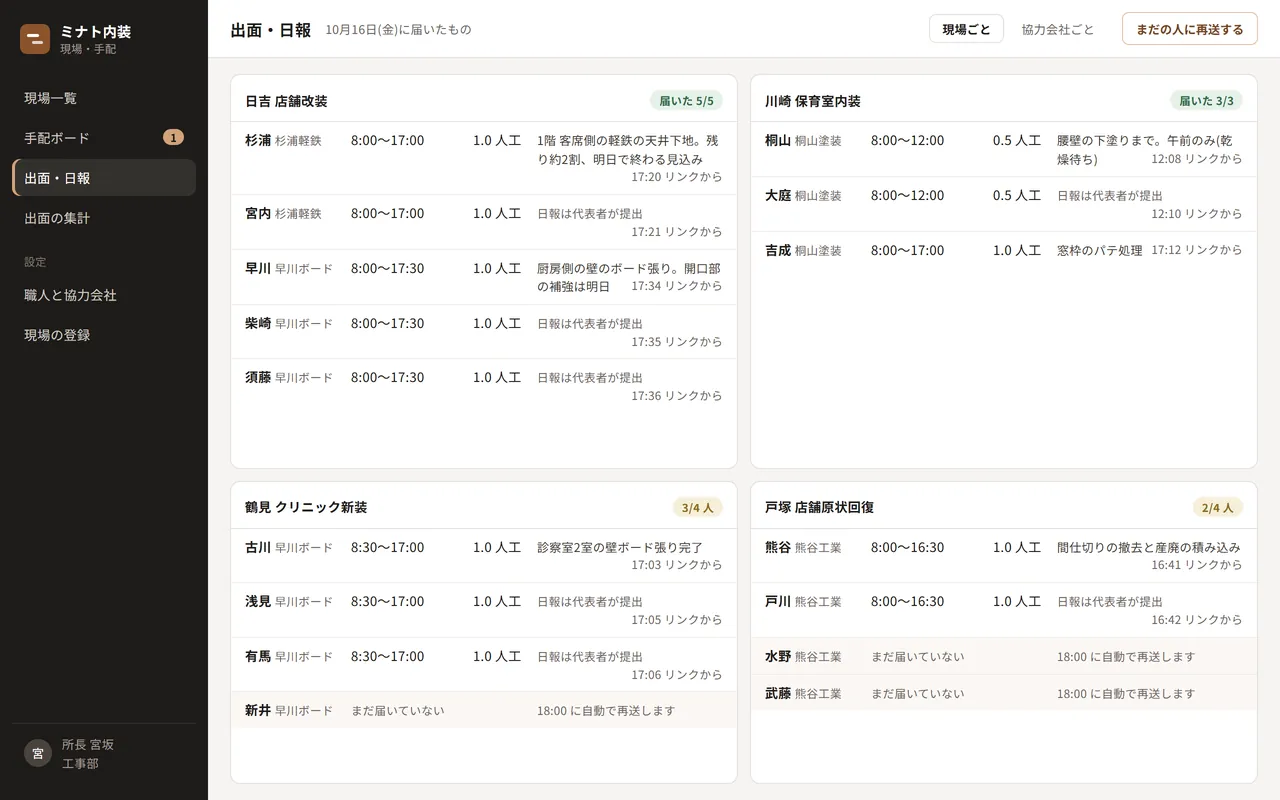Select worker 大庭 name
This screenshot has width=1280, height=800.
[778, 195]
